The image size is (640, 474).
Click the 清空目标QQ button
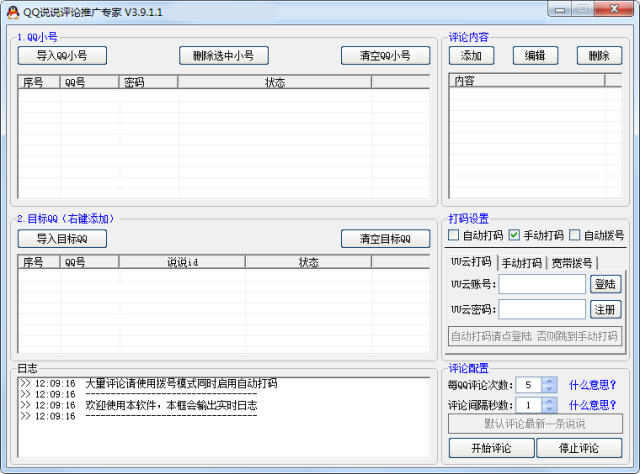pyautogui.click(x=385, y=238)
